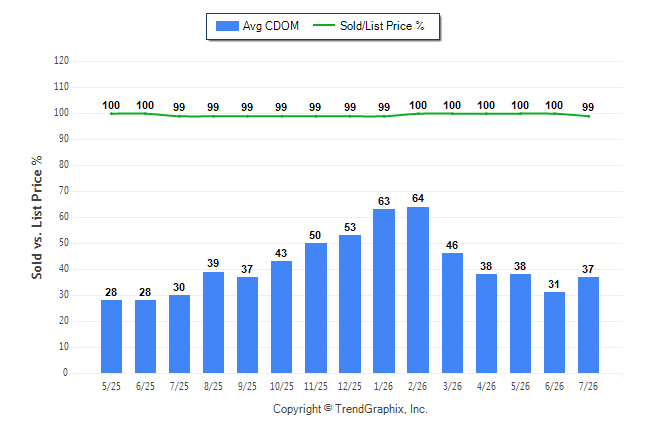Click the Copyright TrendGraphix, Inc. text

350,409
